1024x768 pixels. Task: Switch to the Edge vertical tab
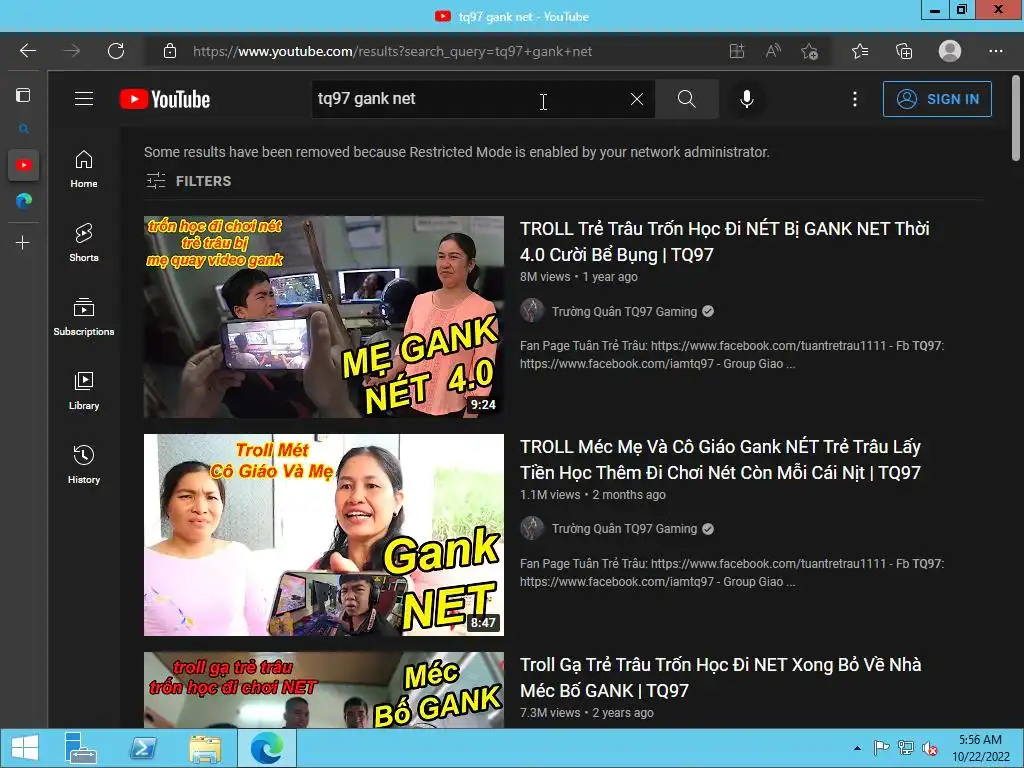(24, 201)
